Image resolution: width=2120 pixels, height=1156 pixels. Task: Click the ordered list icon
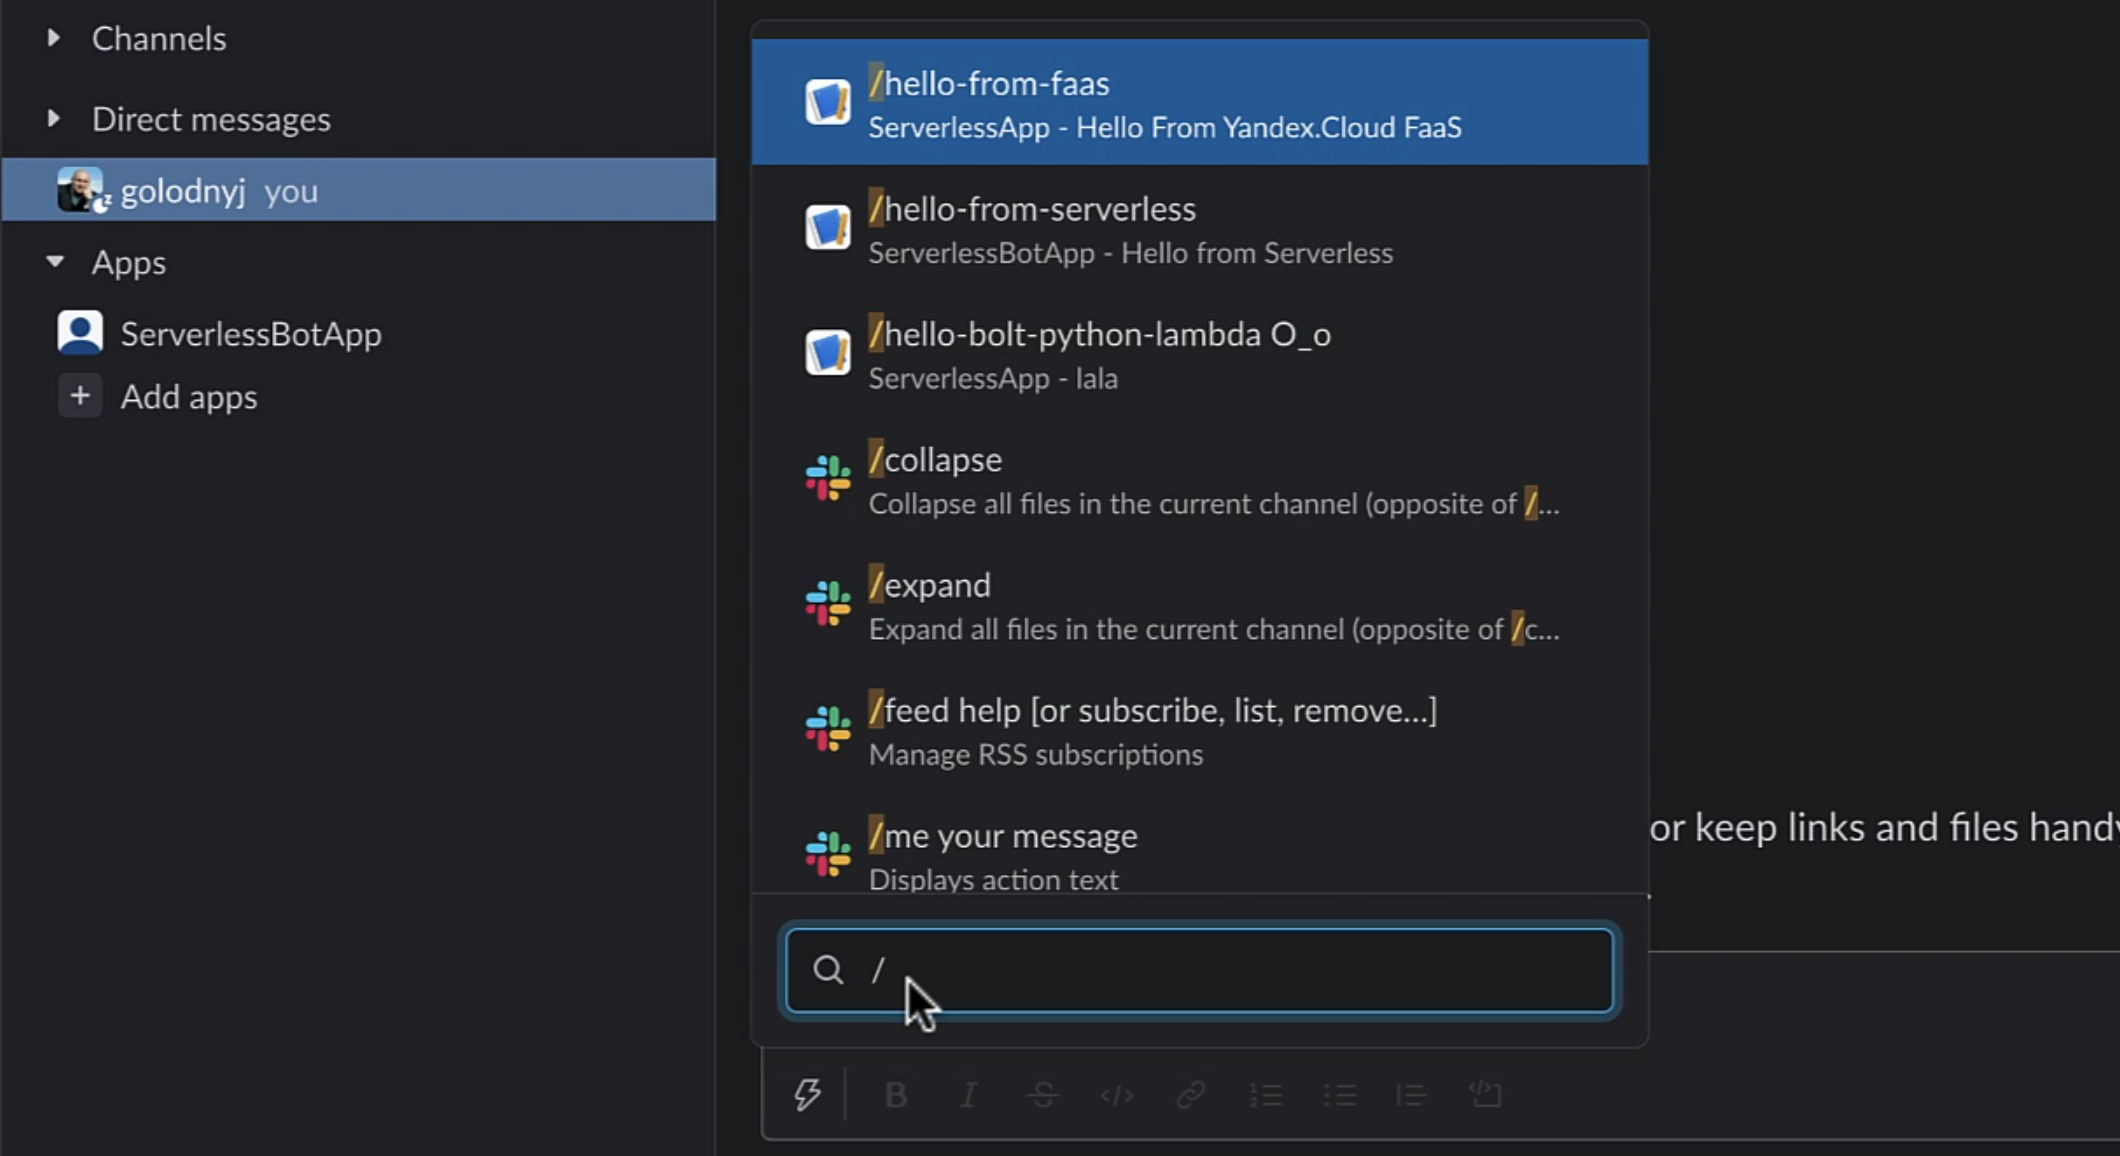[1266, 1096]
